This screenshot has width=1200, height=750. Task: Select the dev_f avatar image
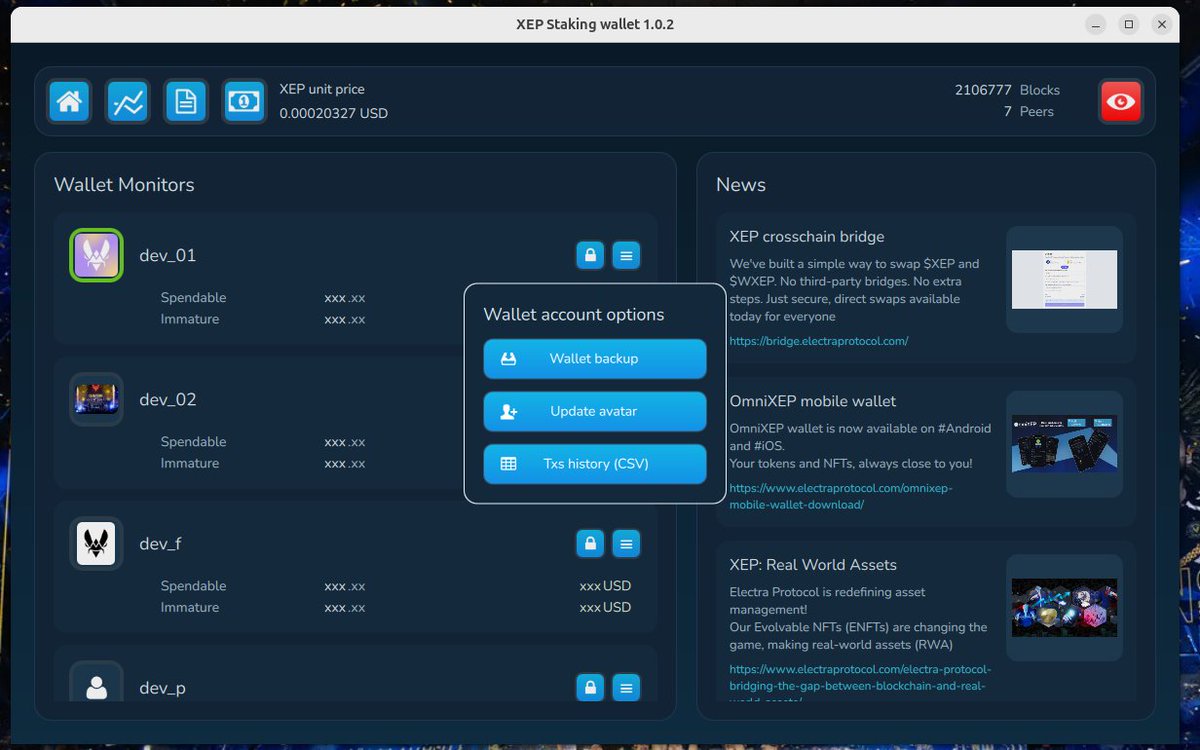click(x=96, y=543)
